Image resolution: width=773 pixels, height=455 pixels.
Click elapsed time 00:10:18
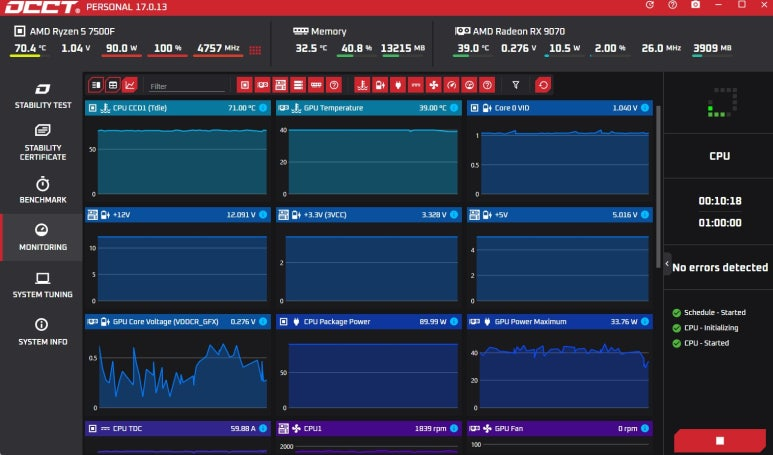point(720,201)
